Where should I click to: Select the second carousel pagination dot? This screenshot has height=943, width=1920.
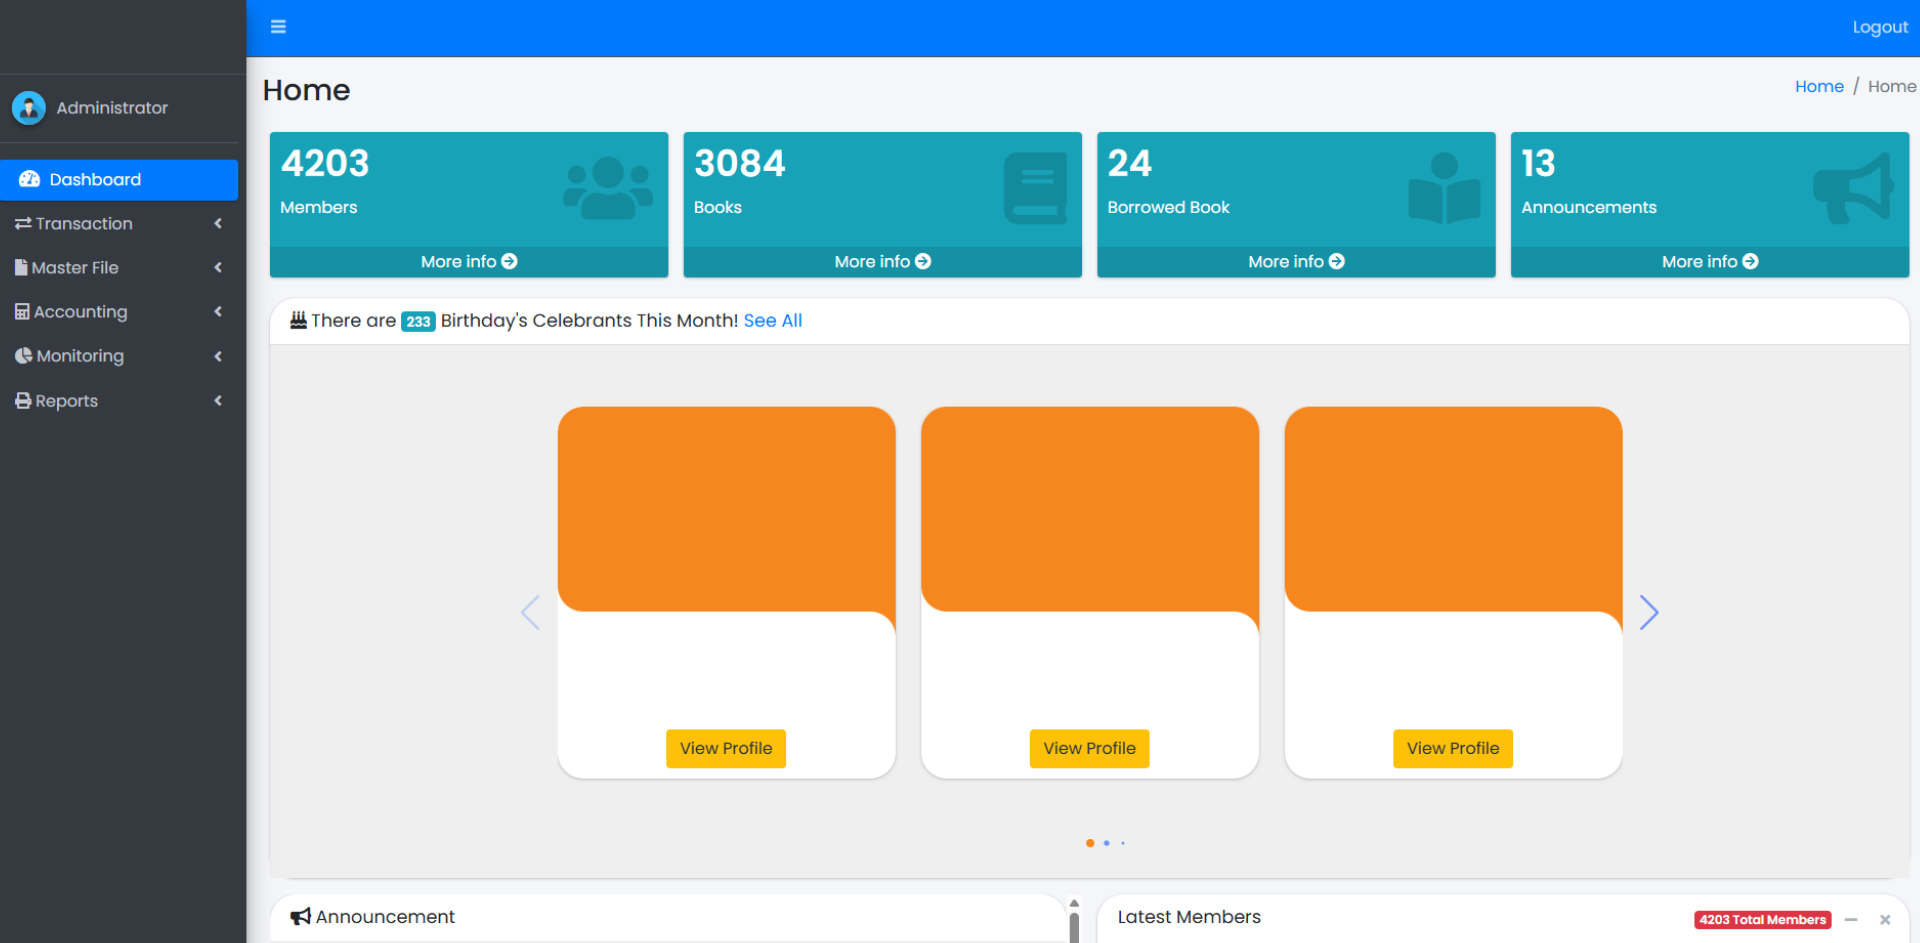coord(1106,843)
